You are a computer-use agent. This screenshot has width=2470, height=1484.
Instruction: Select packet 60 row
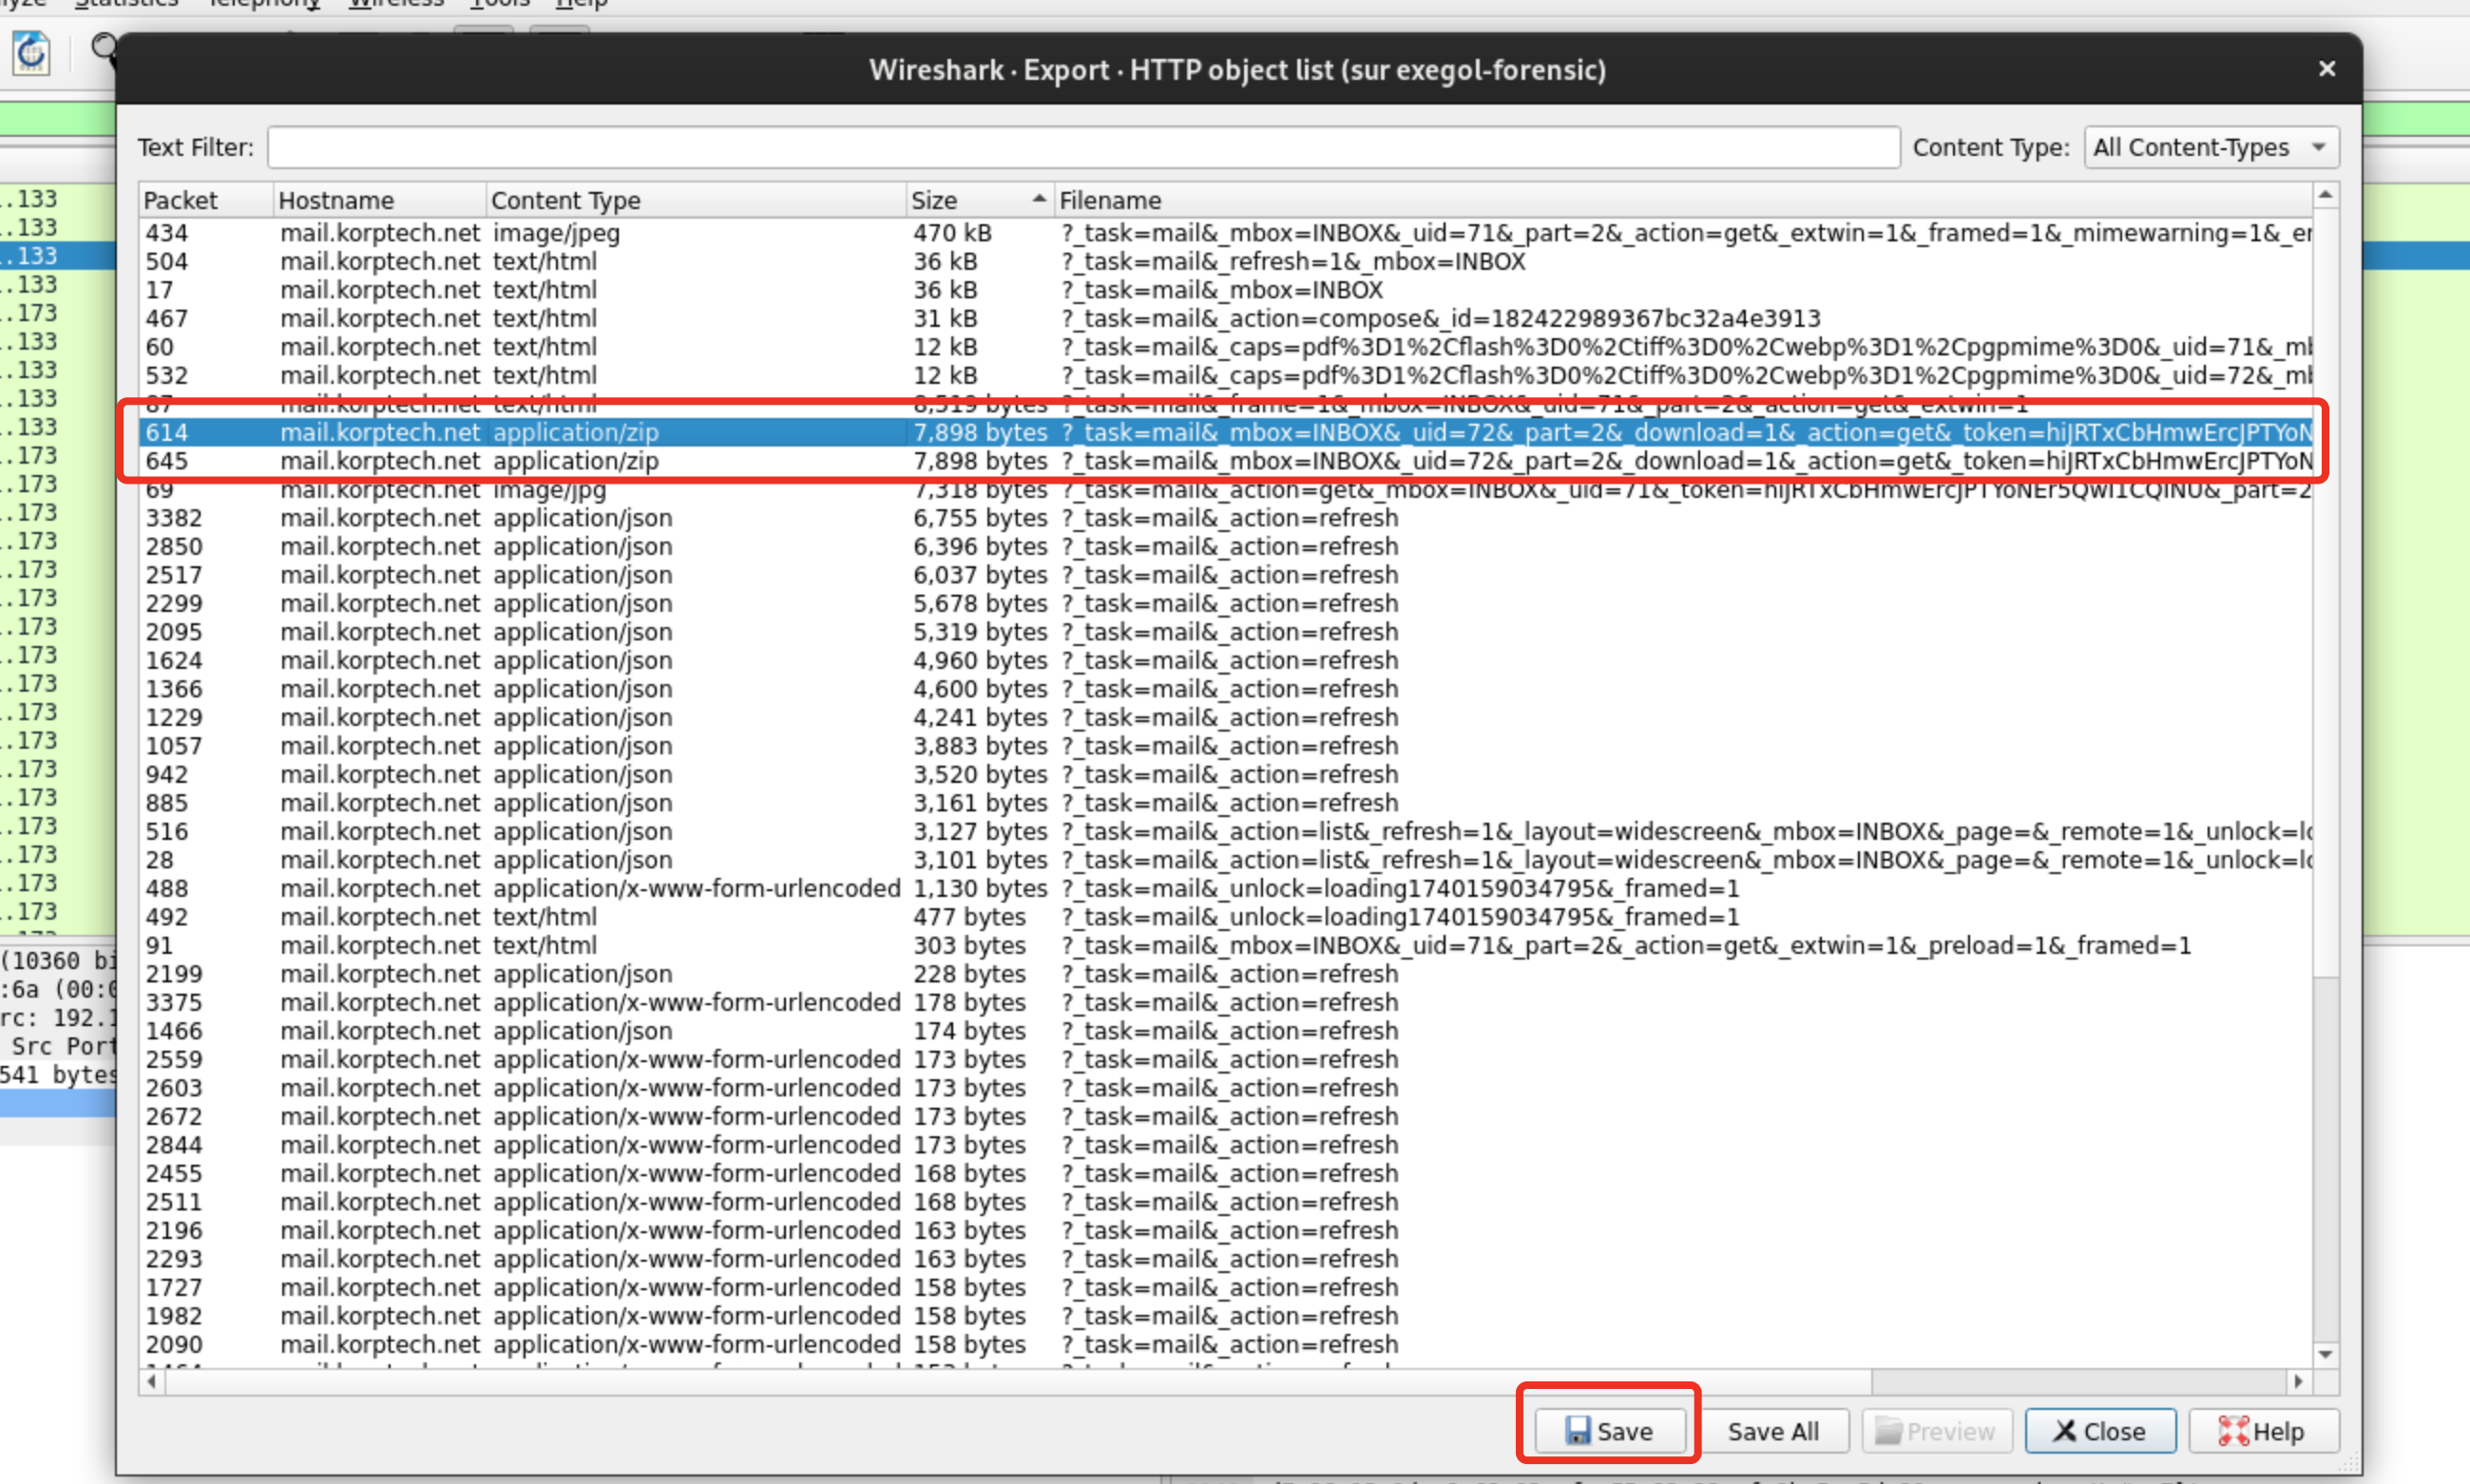click(x=1226, y=347)
